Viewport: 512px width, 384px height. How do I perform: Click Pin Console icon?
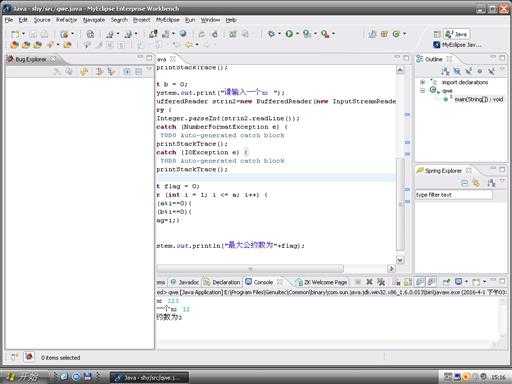447,282
